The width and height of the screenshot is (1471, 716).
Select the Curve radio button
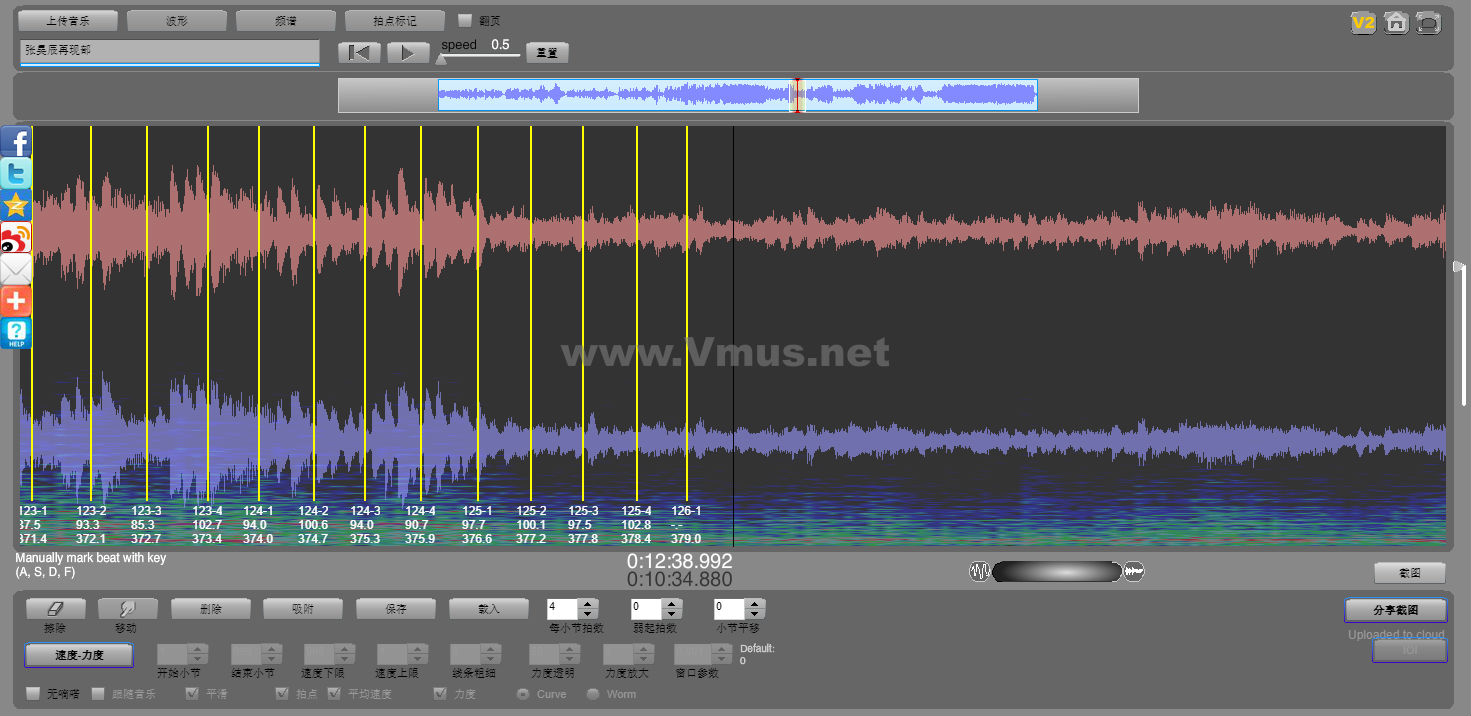522,694
